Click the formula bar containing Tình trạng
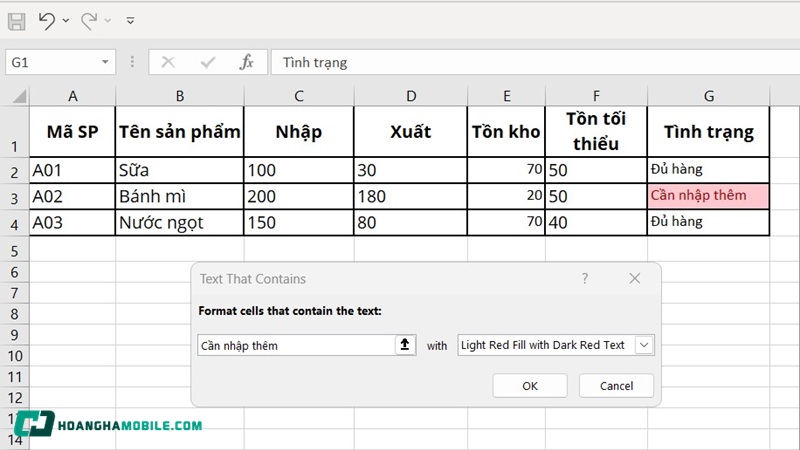This screenshot has height=450, width=800. pos(535,62)
